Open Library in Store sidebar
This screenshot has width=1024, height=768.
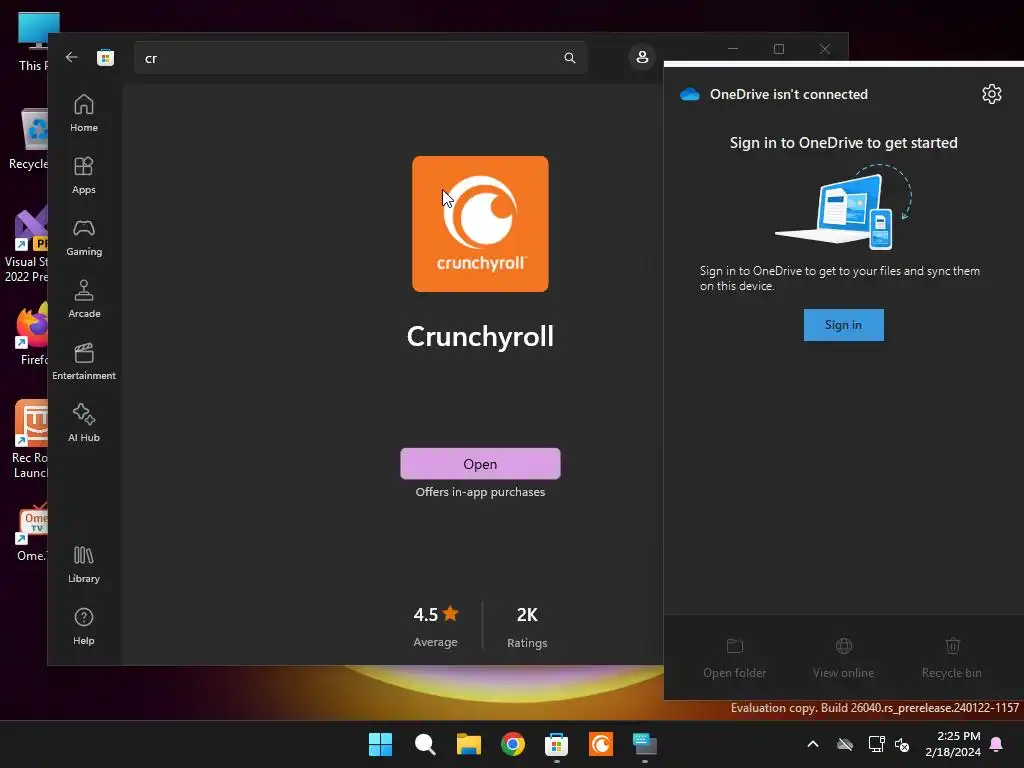[84, 565]
